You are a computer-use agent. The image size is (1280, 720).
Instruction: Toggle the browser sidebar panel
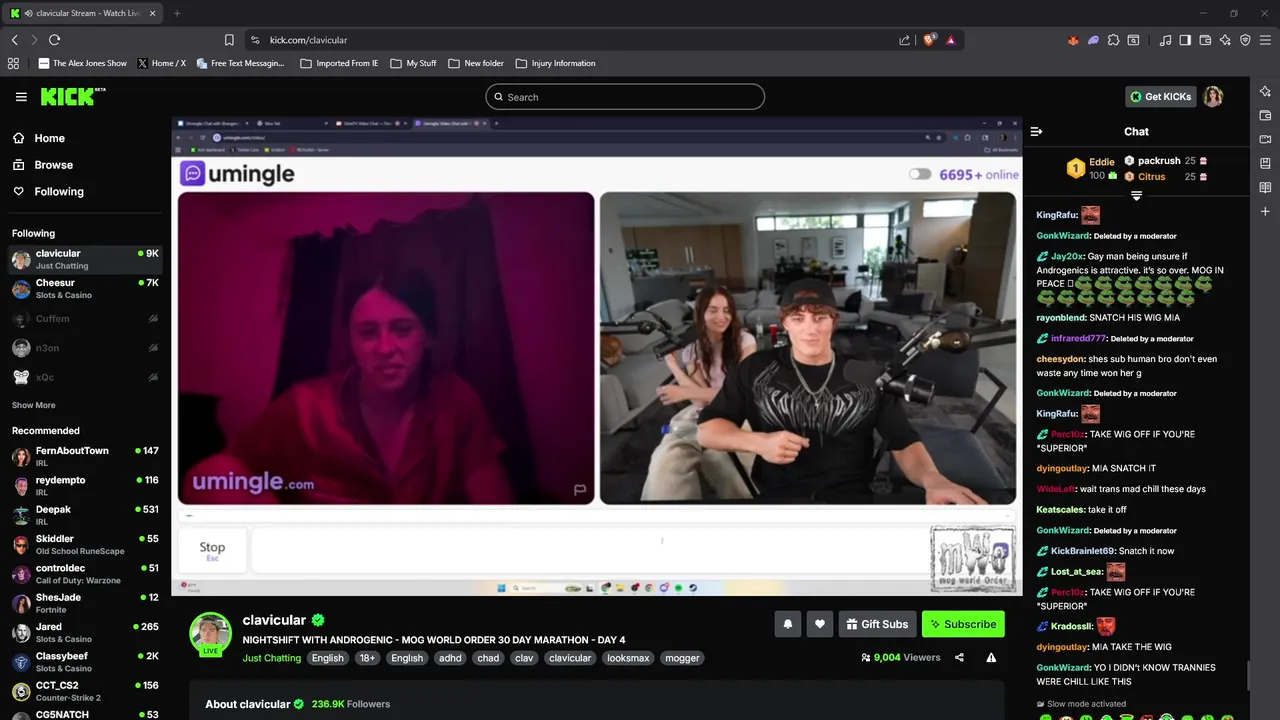[1185, 40]
